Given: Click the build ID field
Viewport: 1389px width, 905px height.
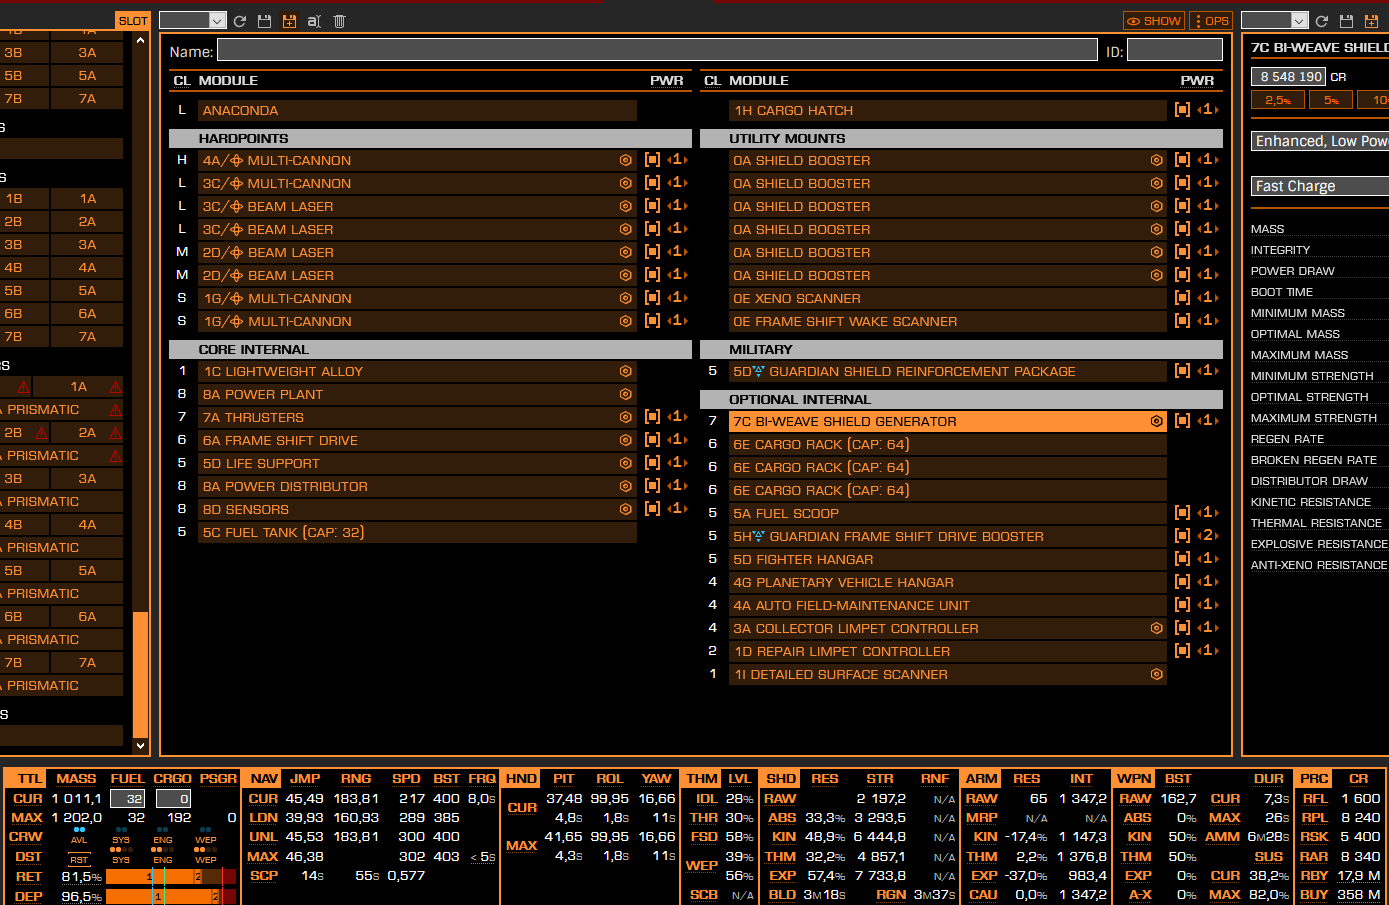Looking at the screenshot, I should pos(1175,50).
